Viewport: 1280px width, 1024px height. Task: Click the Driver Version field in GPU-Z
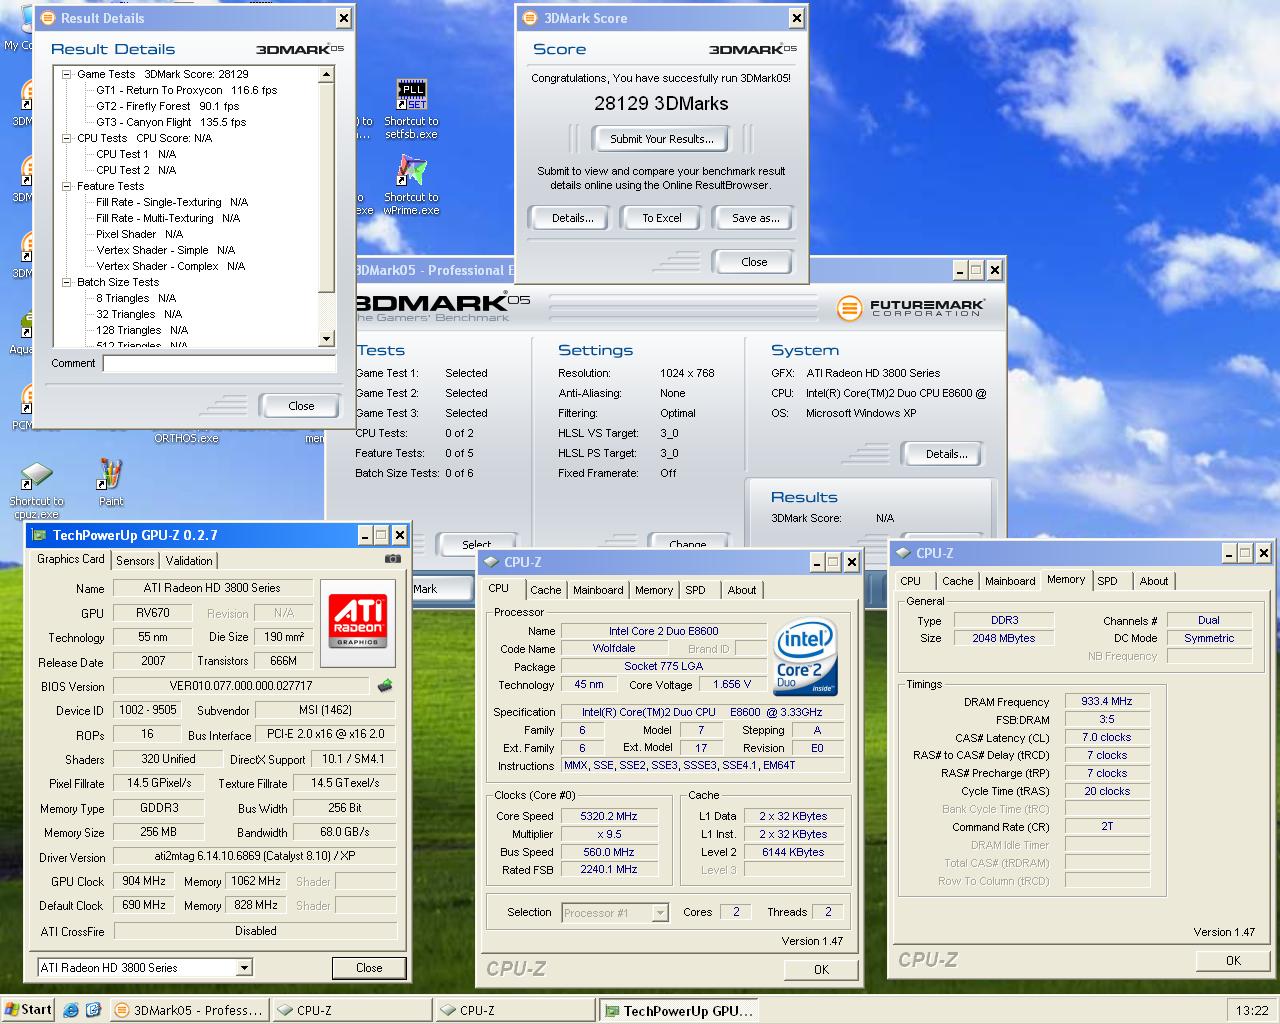[x=255, y=857]
